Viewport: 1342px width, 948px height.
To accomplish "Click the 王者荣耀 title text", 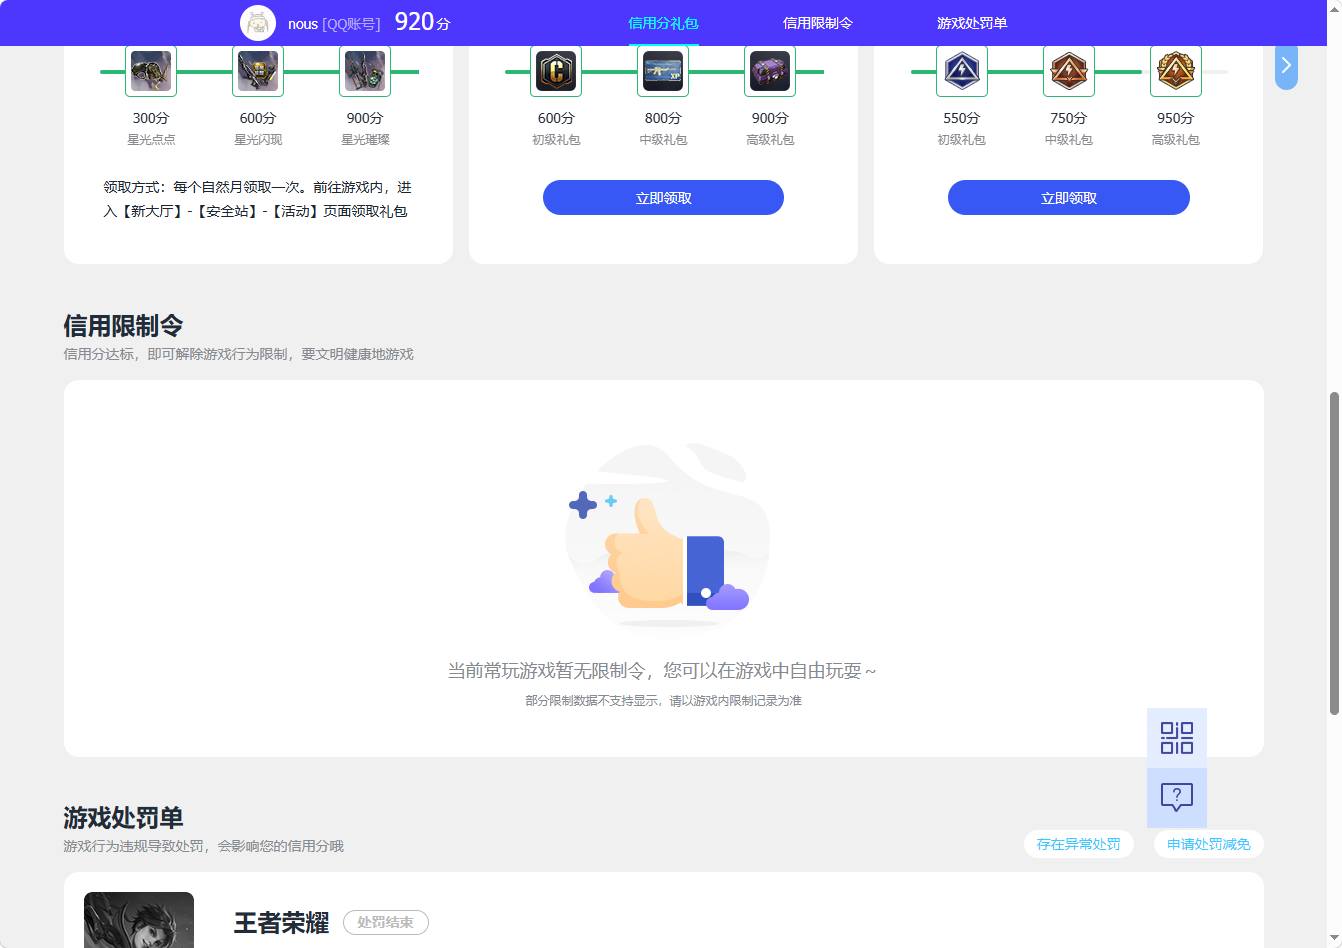I will pyautogui.click(x=281, y=923).
